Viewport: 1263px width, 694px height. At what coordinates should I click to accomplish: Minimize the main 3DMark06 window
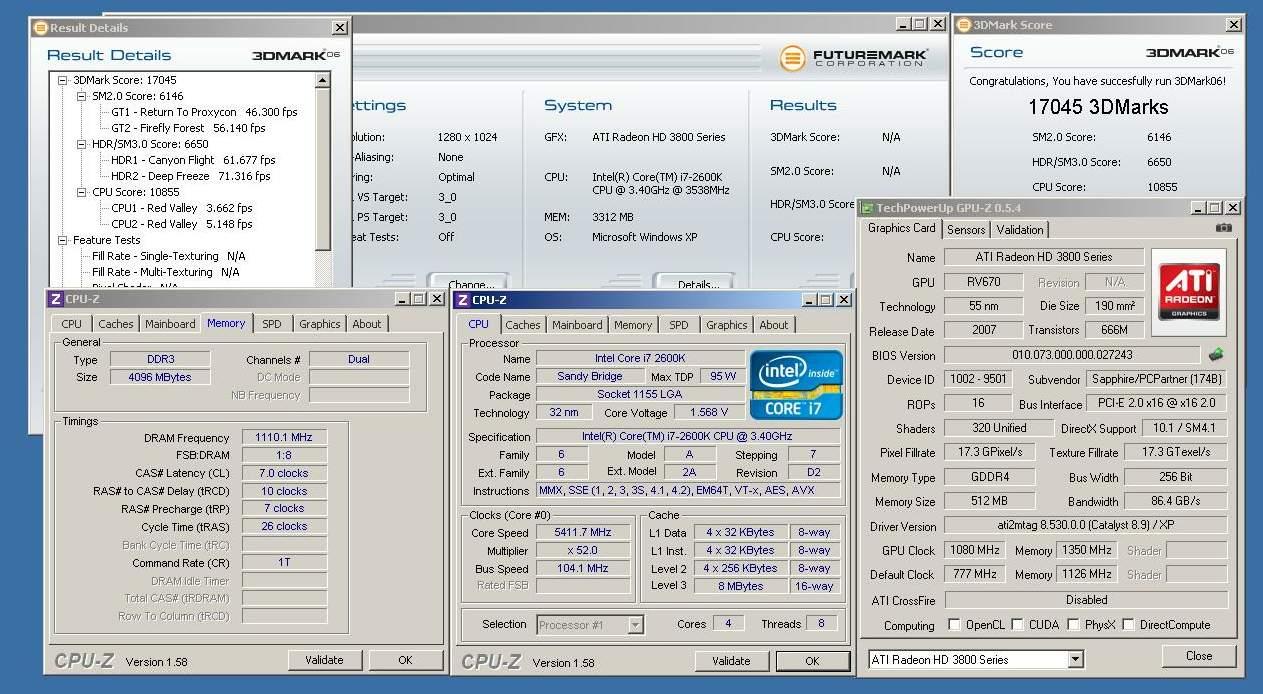(x=903, y=24)
